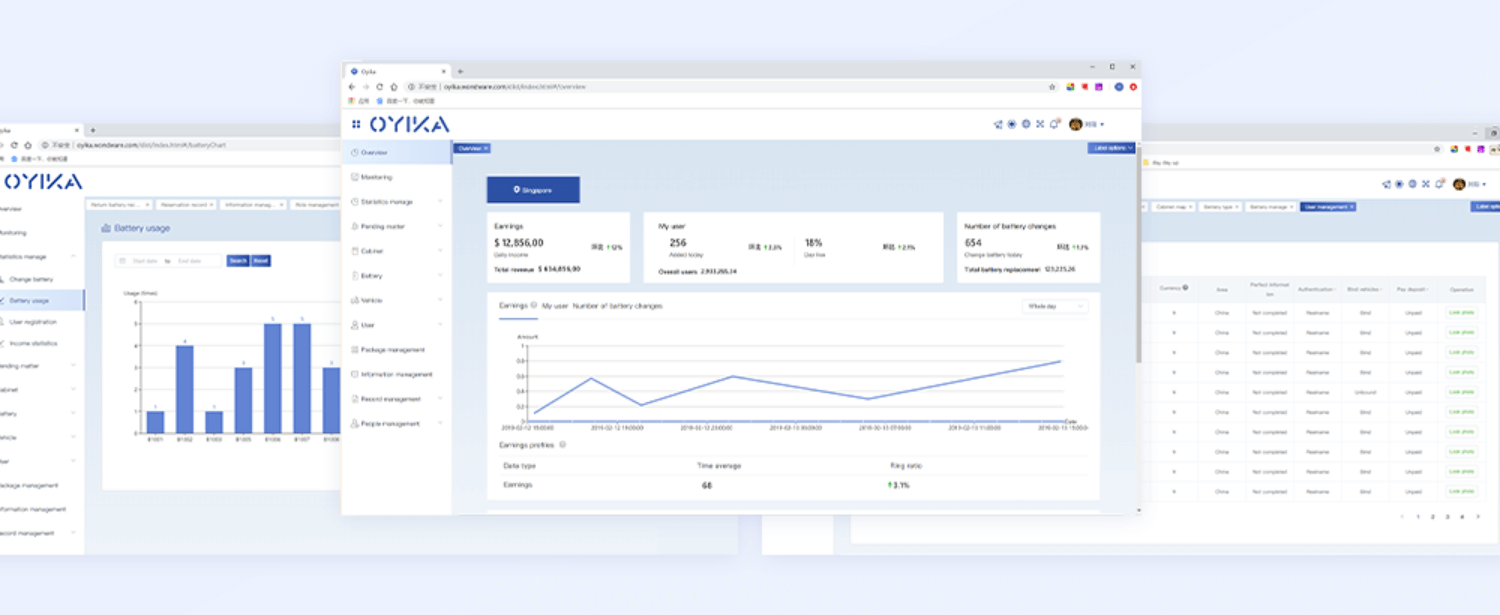
Task: Click the browser reload icon
Action: 379,87
